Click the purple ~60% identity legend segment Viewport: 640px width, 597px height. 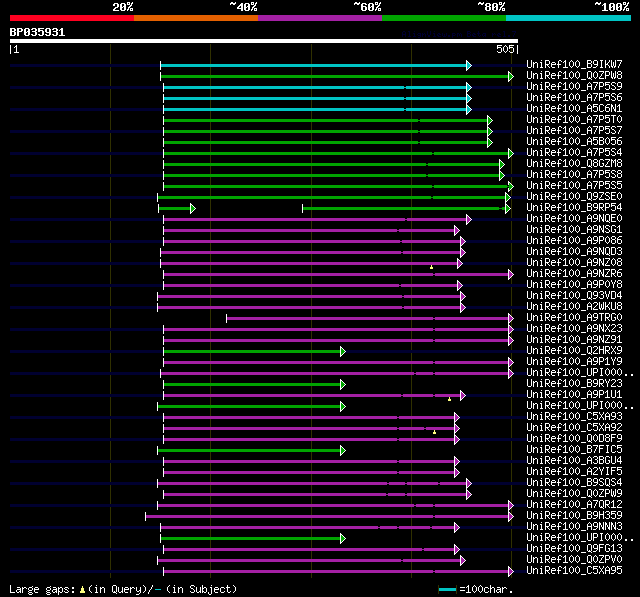coord(320,18)
